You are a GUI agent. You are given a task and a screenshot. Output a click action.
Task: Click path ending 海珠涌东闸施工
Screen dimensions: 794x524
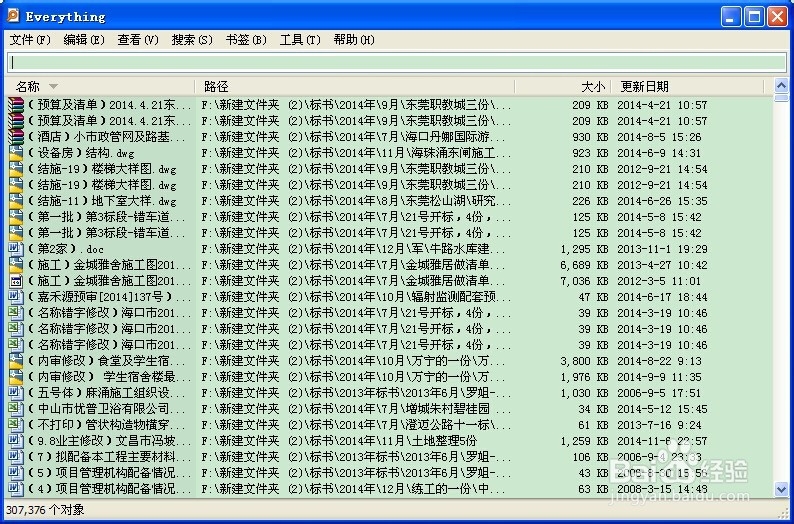tap(356, 153)
